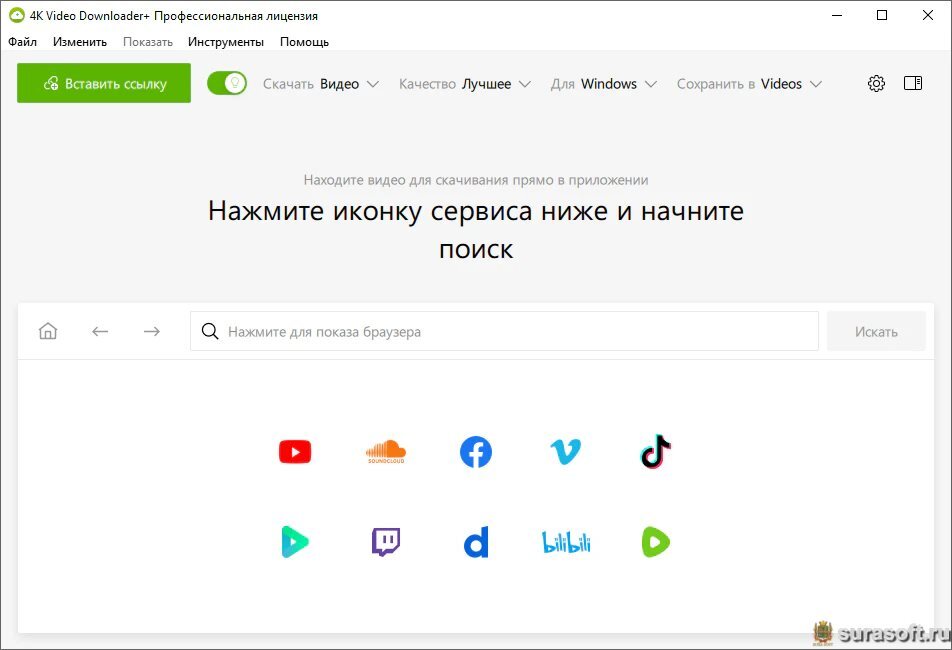
Task: Open the Файл menu
Action: point(22,42)
